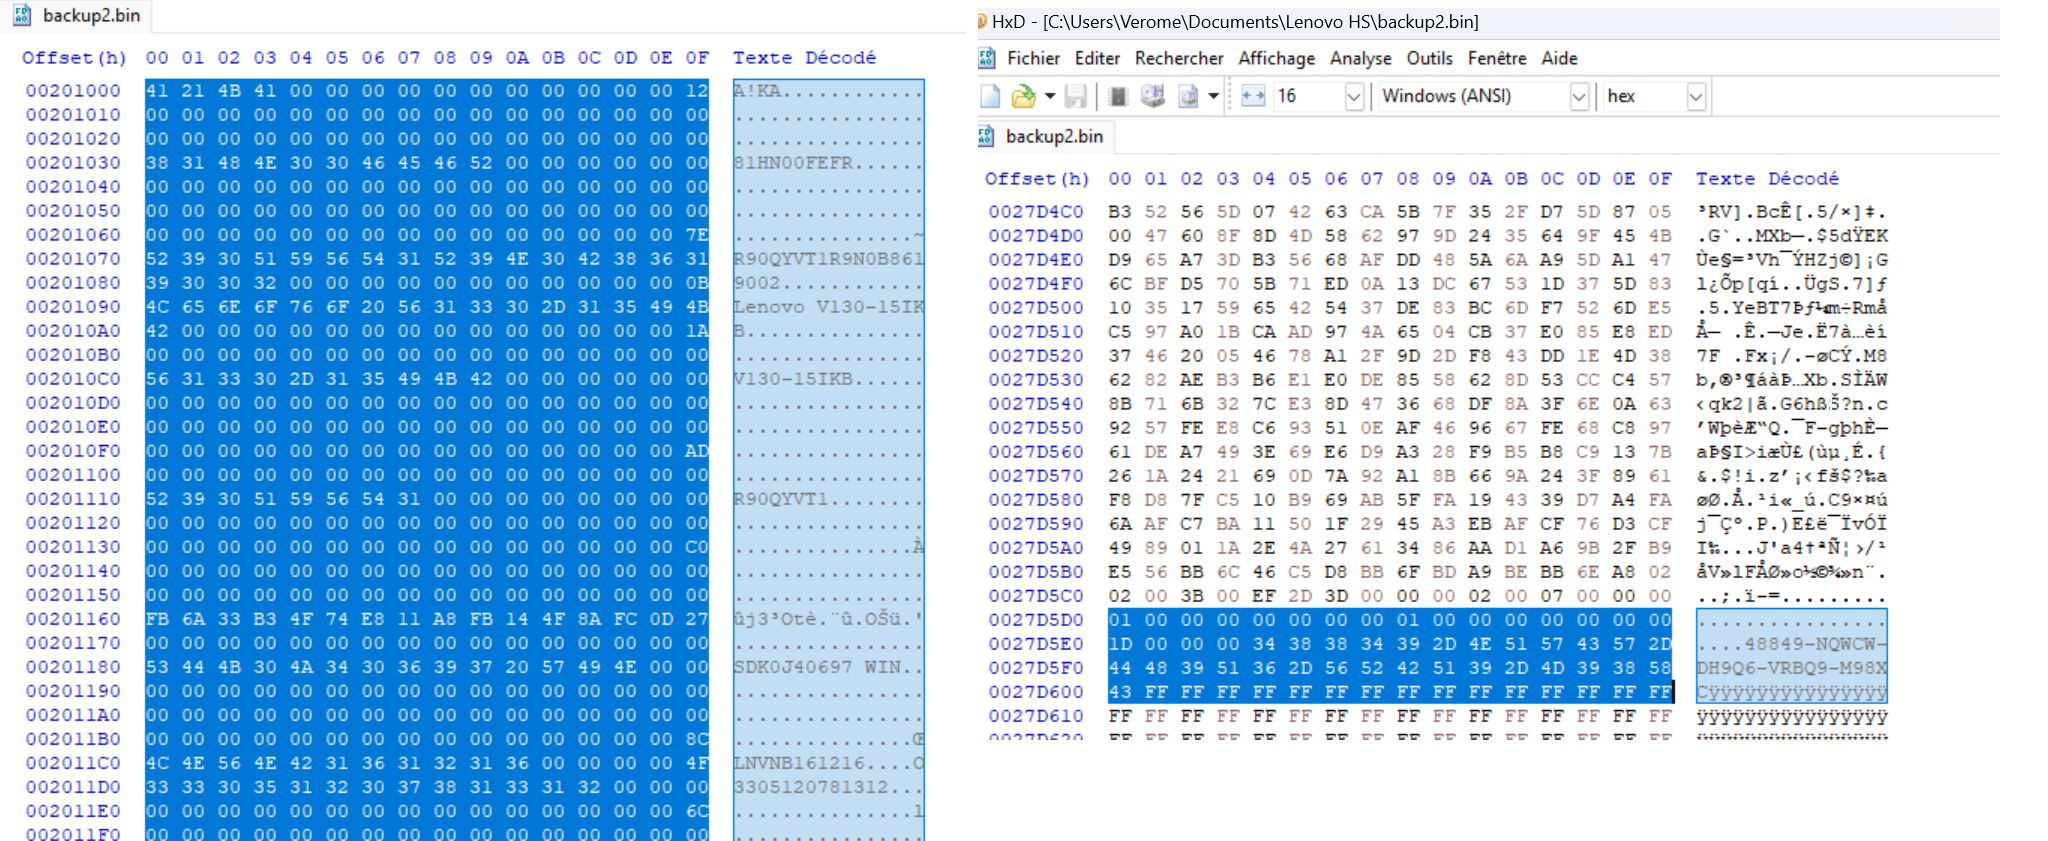The width and height of the screenshot is (2048, 841).
Task: Click the 'Texte Décodé' header in the left pane
Action: coord(804,58)
